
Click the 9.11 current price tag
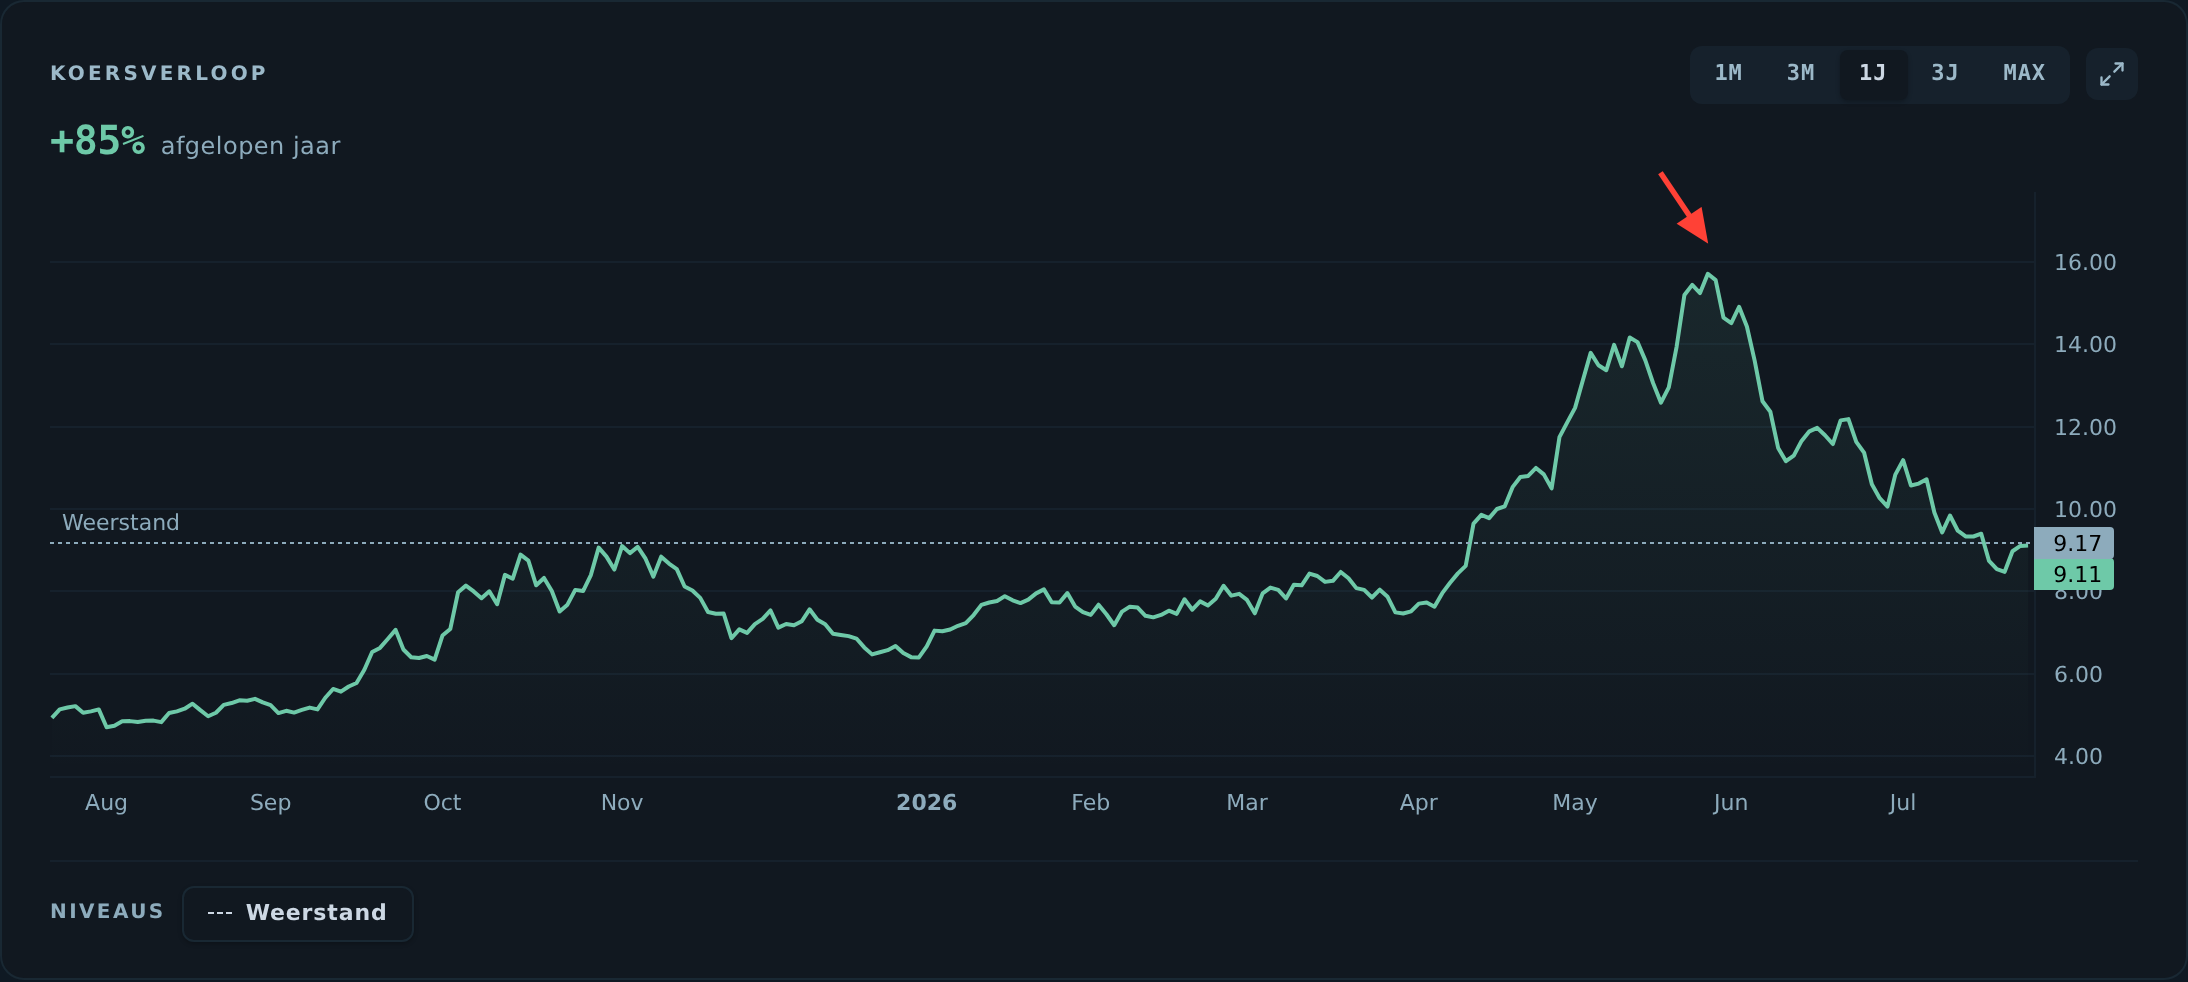coord(2074,574)
